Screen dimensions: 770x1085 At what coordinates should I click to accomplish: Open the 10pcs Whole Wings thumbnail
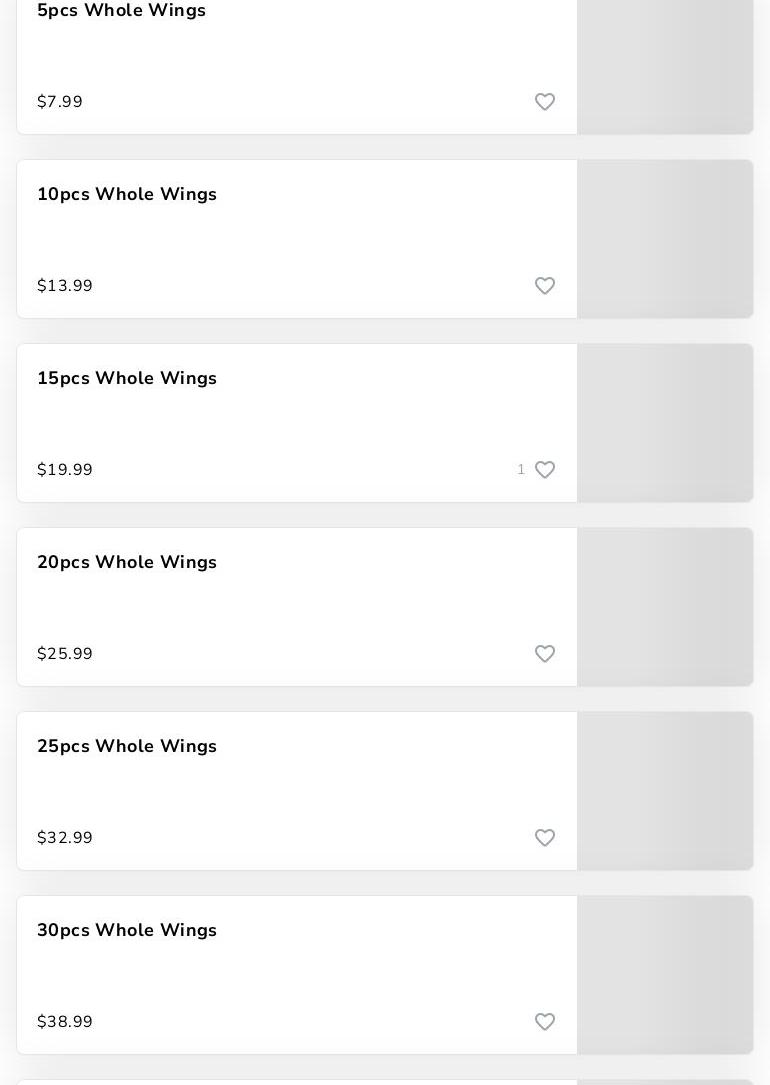[665, 239]
